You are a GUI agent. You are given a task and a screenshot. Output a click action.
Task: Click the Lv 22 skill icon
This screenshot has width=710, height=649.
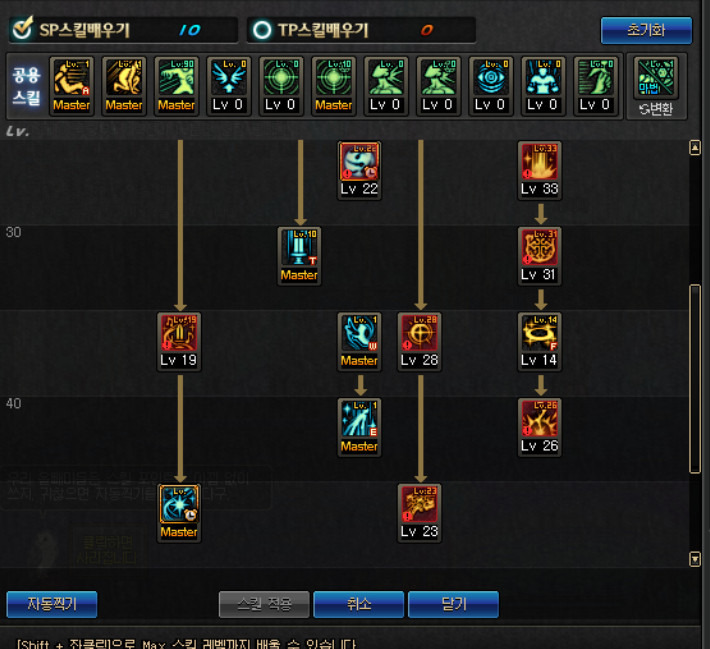(359, 162)
